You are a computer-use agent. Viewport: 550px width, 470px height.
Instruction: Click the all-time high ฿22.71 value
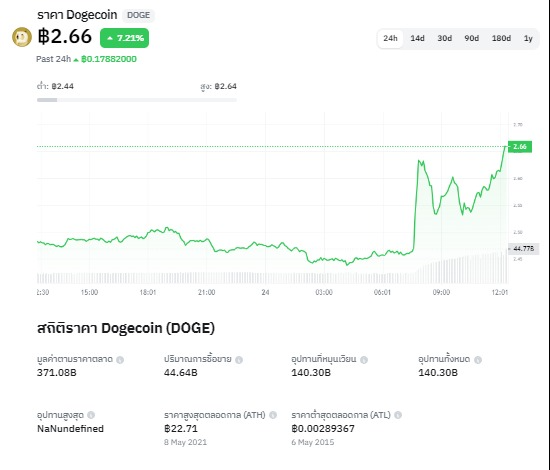(x=181, y=429)
